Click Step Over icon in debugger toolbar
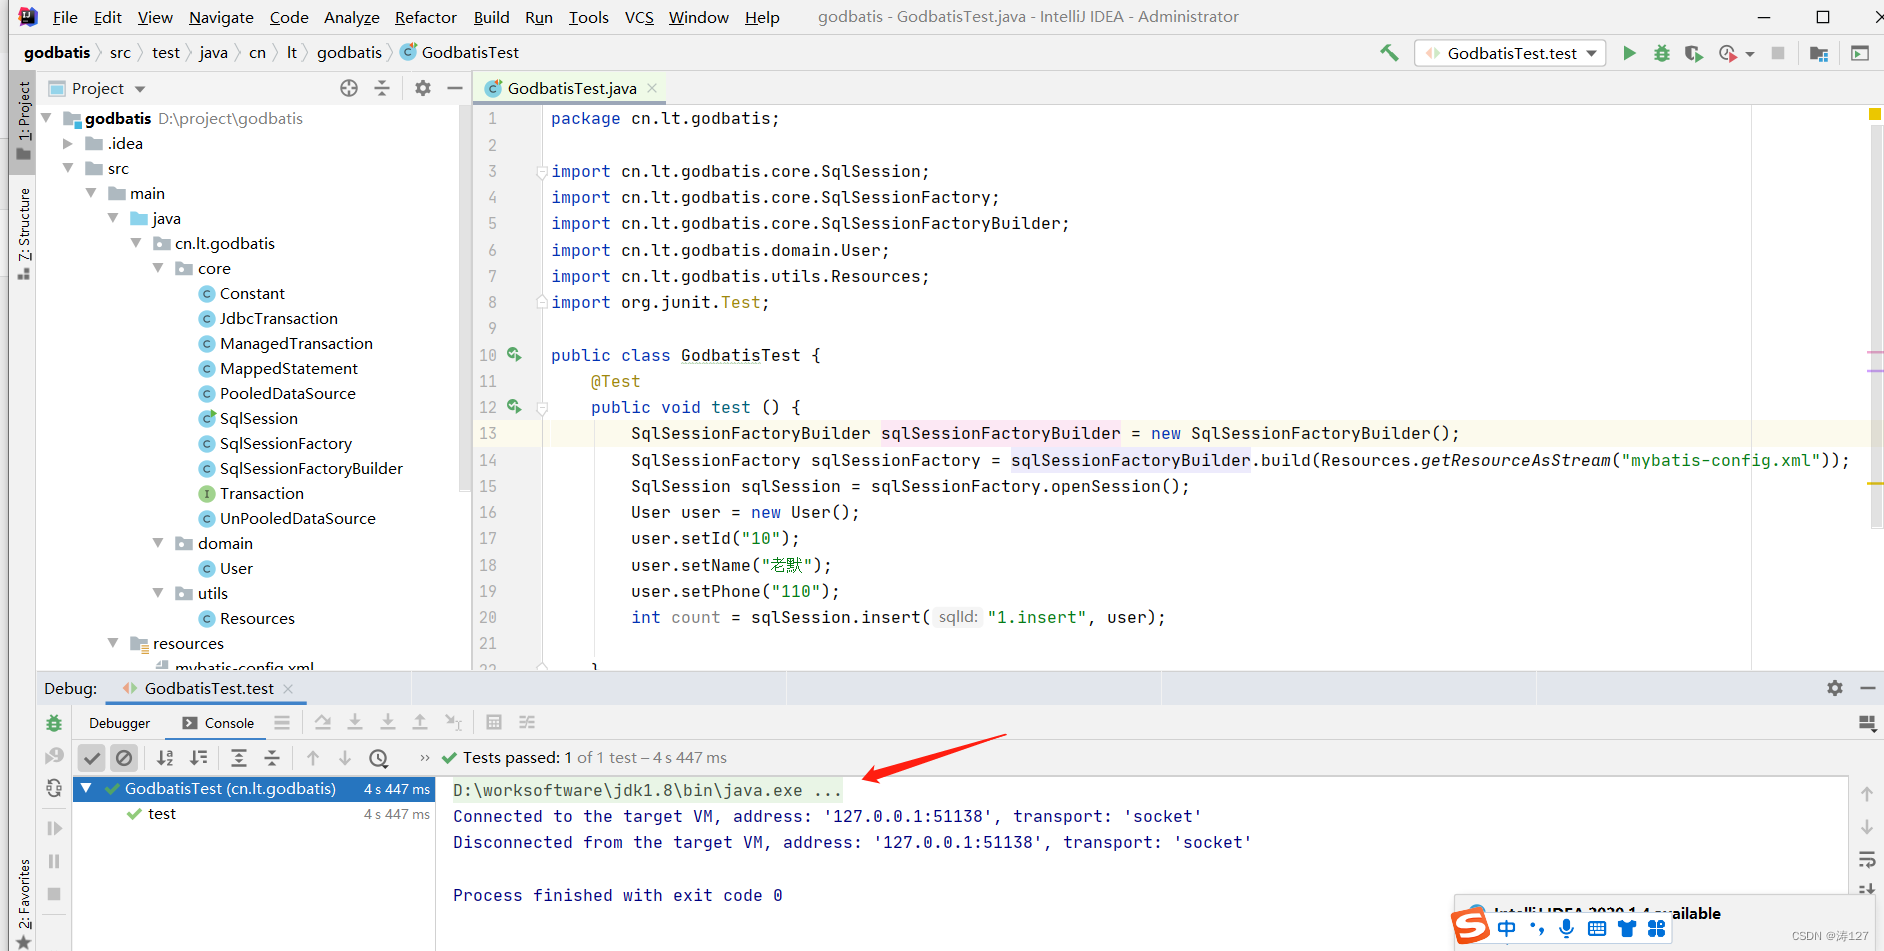Screen dimensions: 1884x951 322,722
